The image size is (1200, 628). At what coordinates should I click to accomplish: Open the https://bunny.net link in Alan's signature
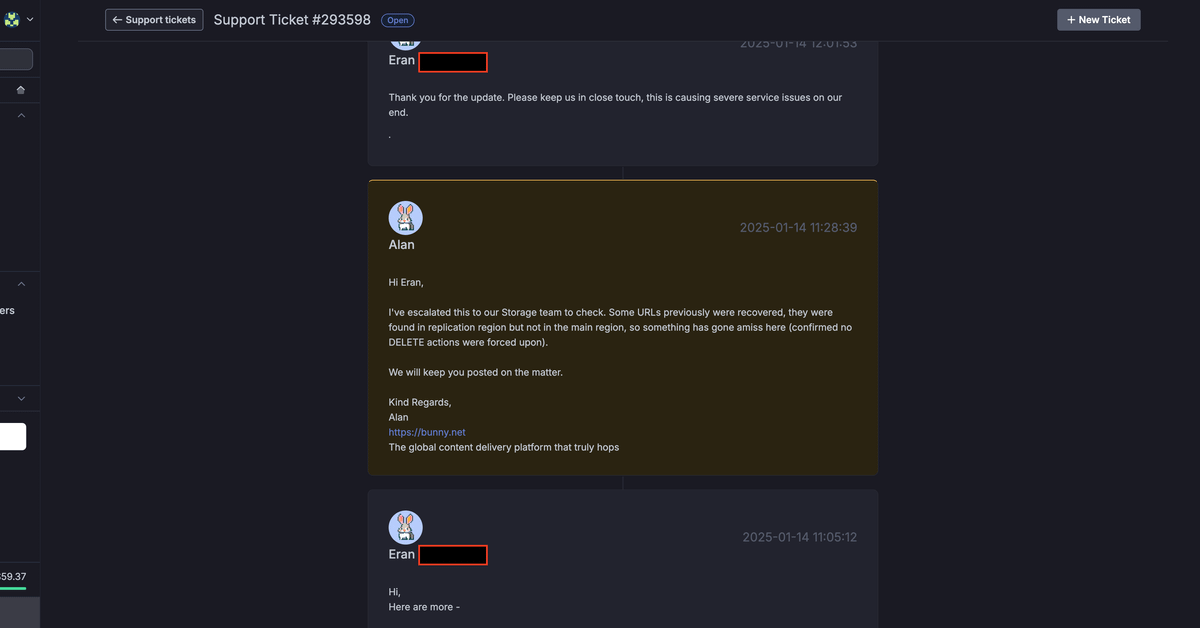coord(427,432)
